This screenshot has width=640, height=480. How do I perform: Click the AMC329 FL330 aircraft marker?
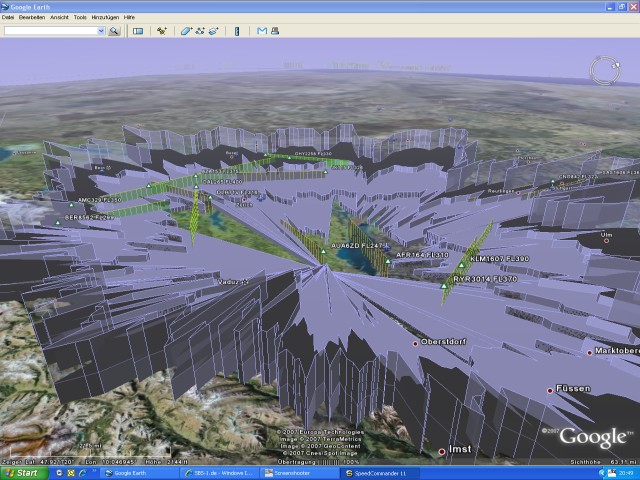[71, 205]
